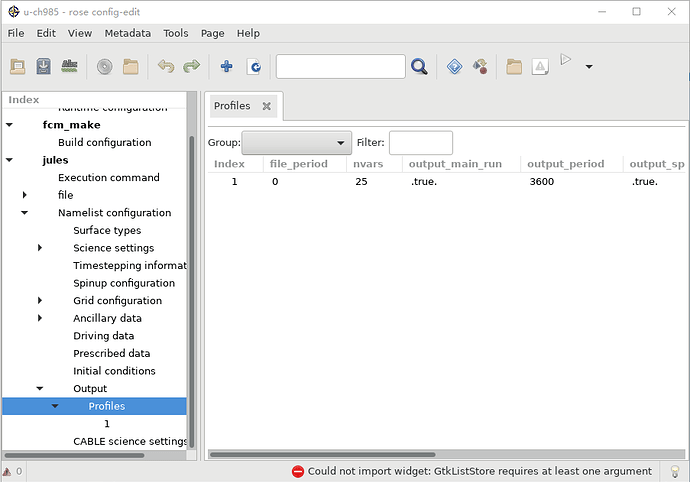Screen dimensions: 690x482
Task: Expand the Science settings node
Action: 40,248
